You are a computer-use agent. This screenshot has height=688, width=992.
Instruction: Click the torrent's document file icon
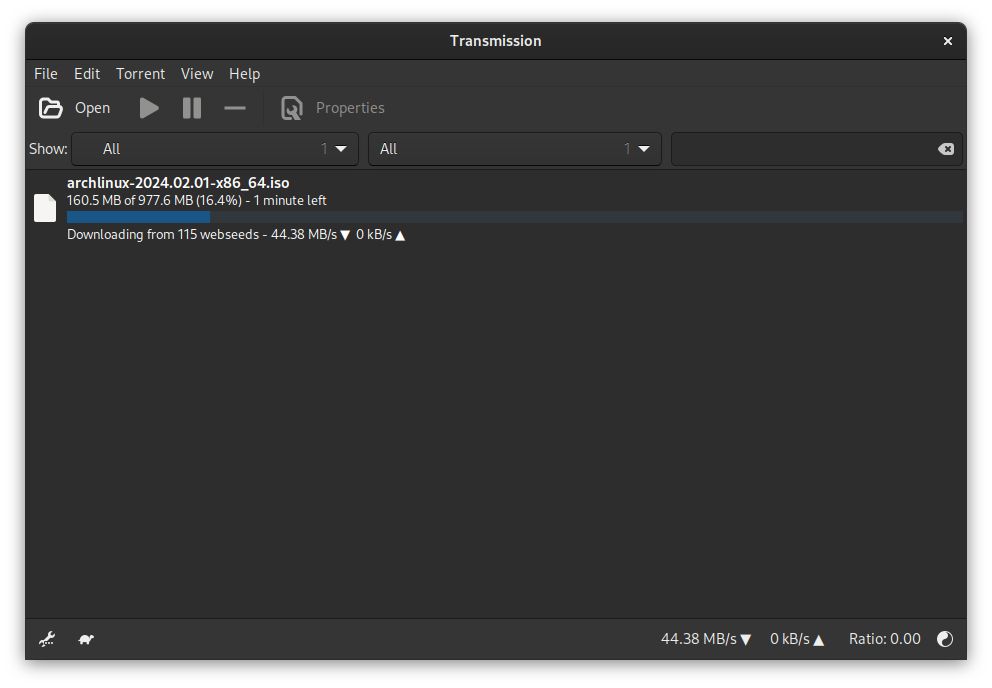pyautogui.click(x=45, y=208)
